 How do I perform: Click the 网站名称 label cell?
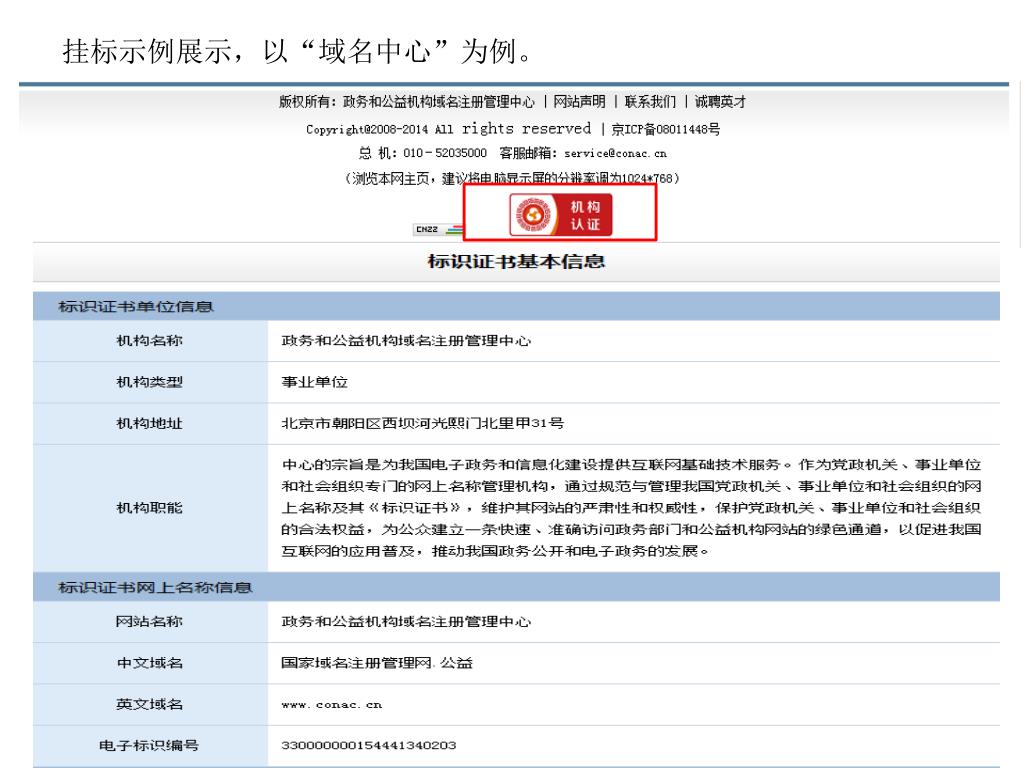coord(150,622)
